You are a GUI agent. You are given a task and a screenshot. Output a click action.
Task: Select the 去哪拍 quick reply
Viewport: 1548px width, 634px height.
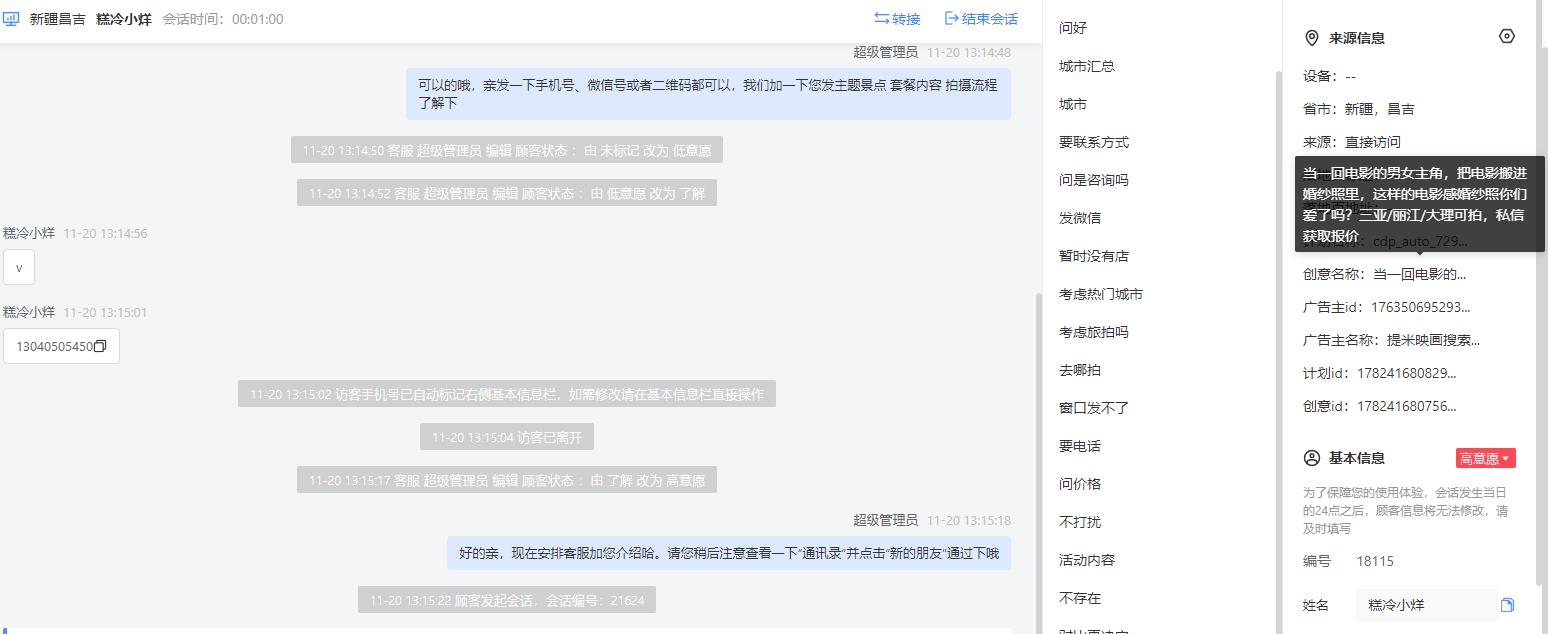pyautogui.click(x=1080, y=370)
